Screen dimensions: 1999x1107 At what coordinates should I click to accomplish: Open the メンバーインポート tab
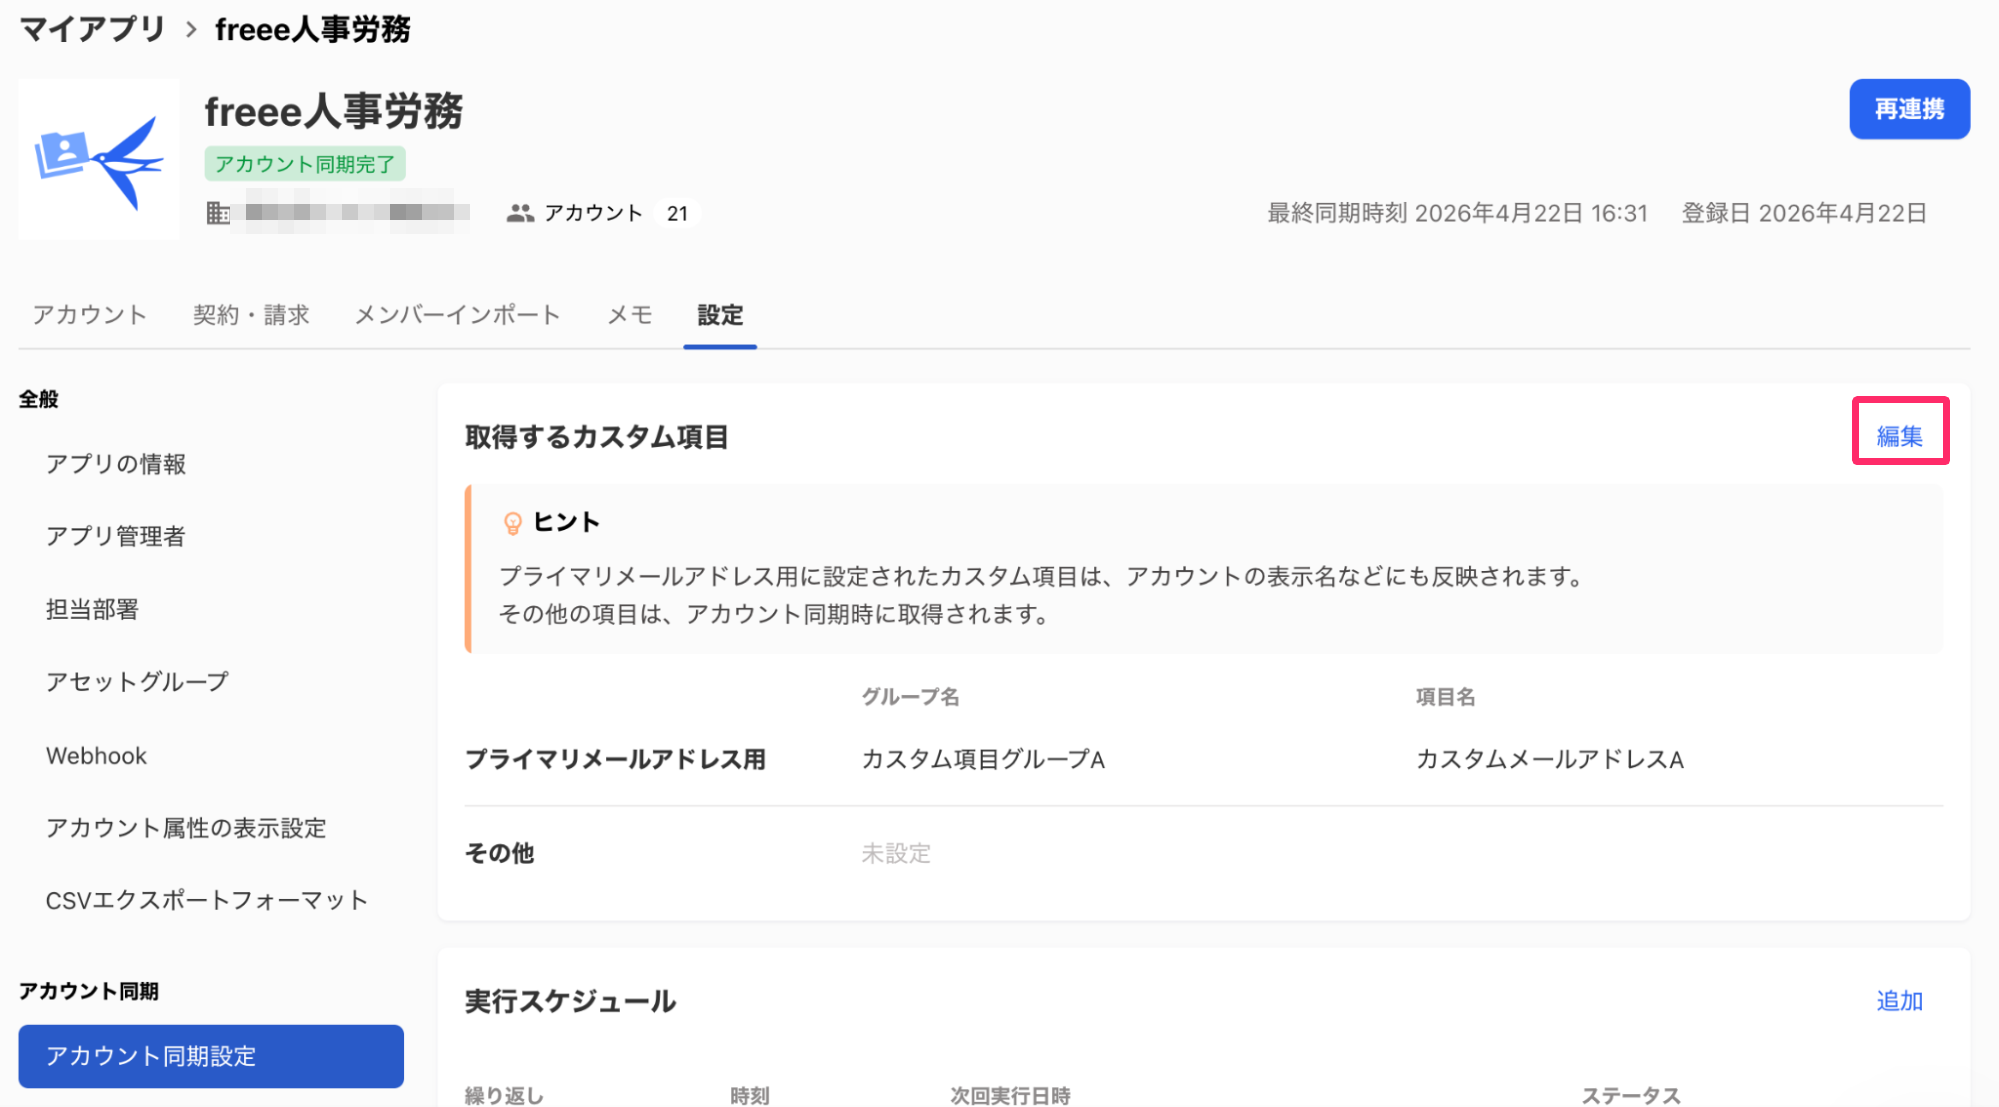[458, 315]
